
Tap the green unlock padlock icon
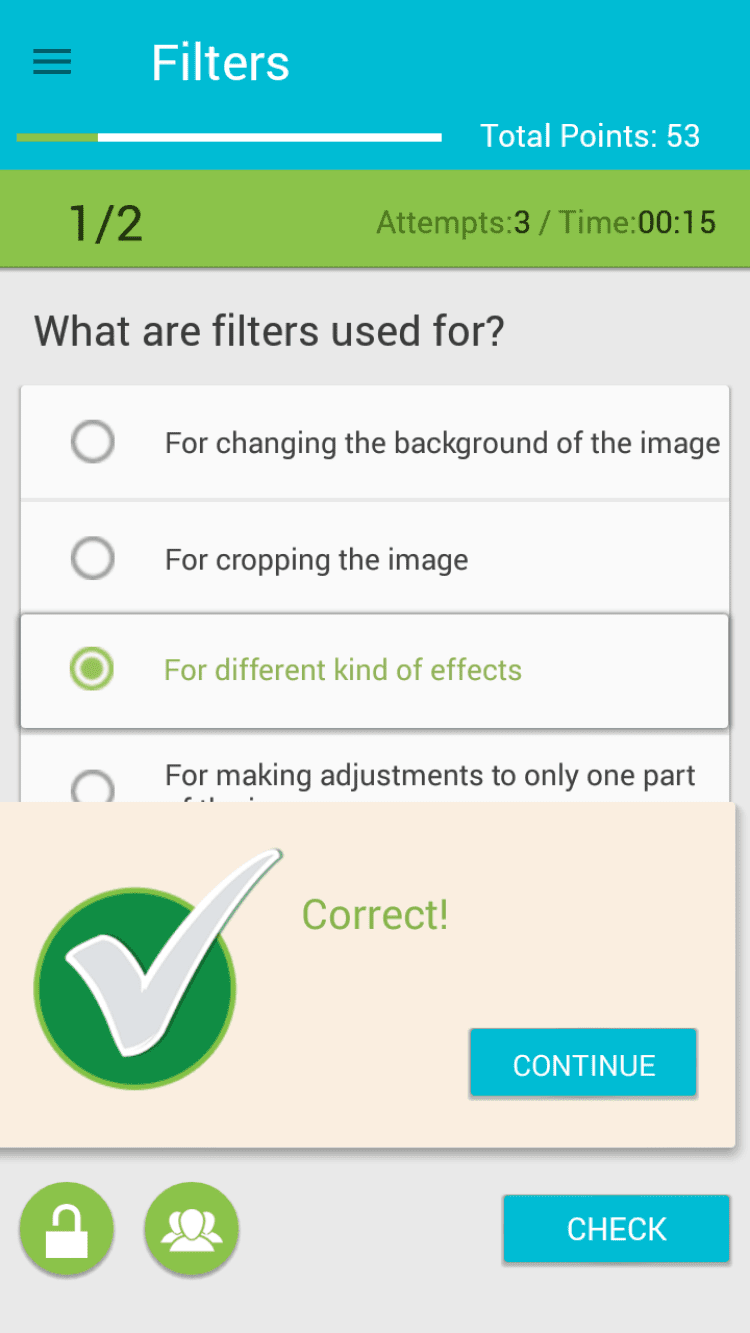coord(67,1229)
